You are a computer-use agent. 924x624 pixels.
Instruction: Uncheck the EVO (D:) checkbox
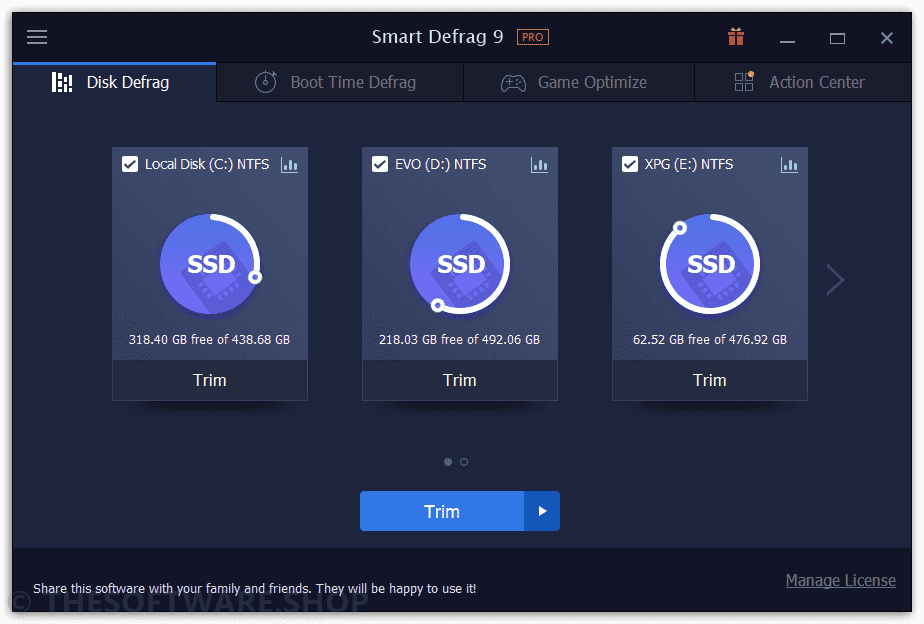pos(380,164)
